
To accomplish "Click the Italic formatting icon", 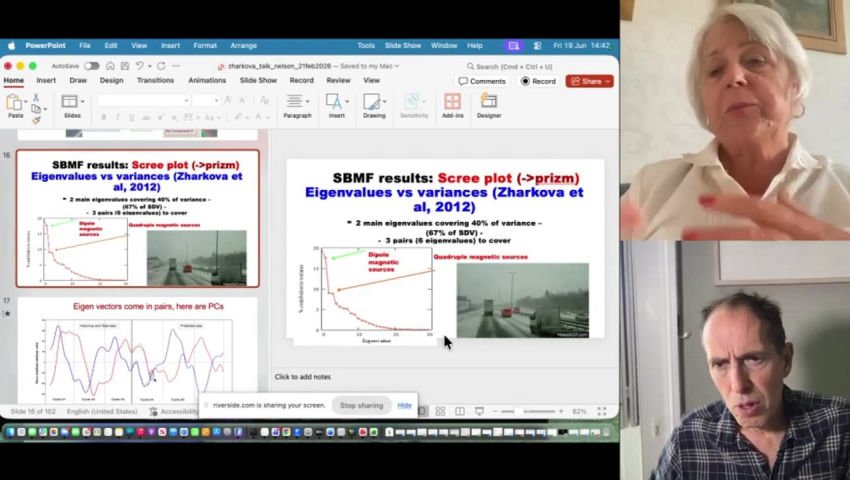I will (x=118, y=117).
